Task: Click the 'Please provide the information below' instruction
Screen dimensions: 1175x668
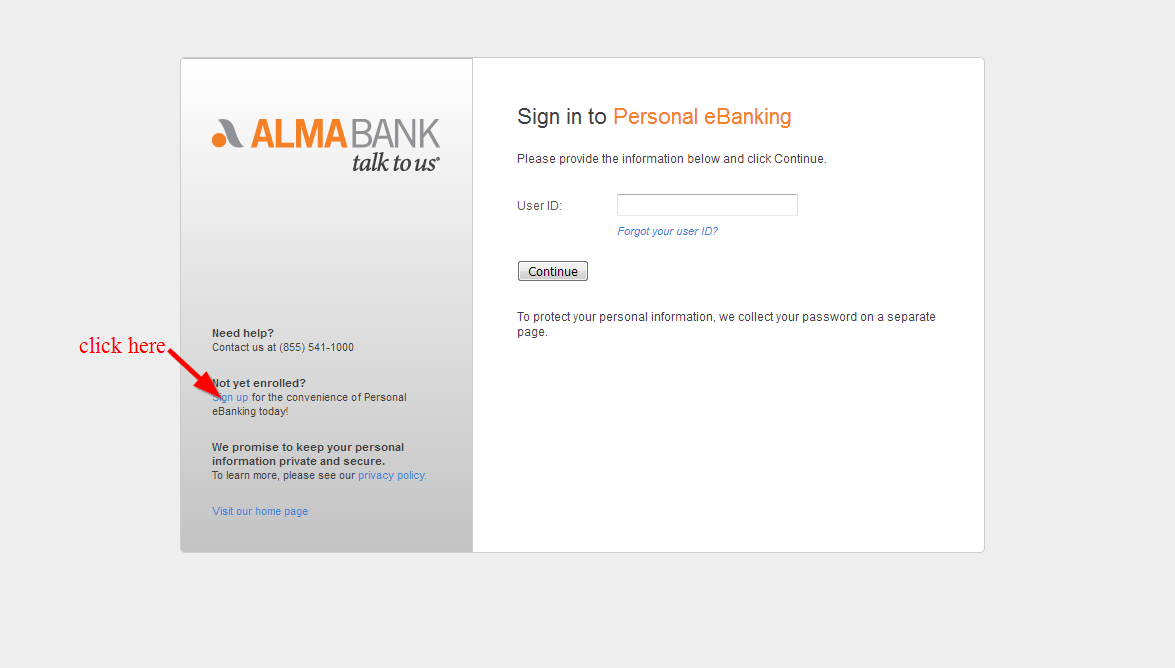Action: 671,159
